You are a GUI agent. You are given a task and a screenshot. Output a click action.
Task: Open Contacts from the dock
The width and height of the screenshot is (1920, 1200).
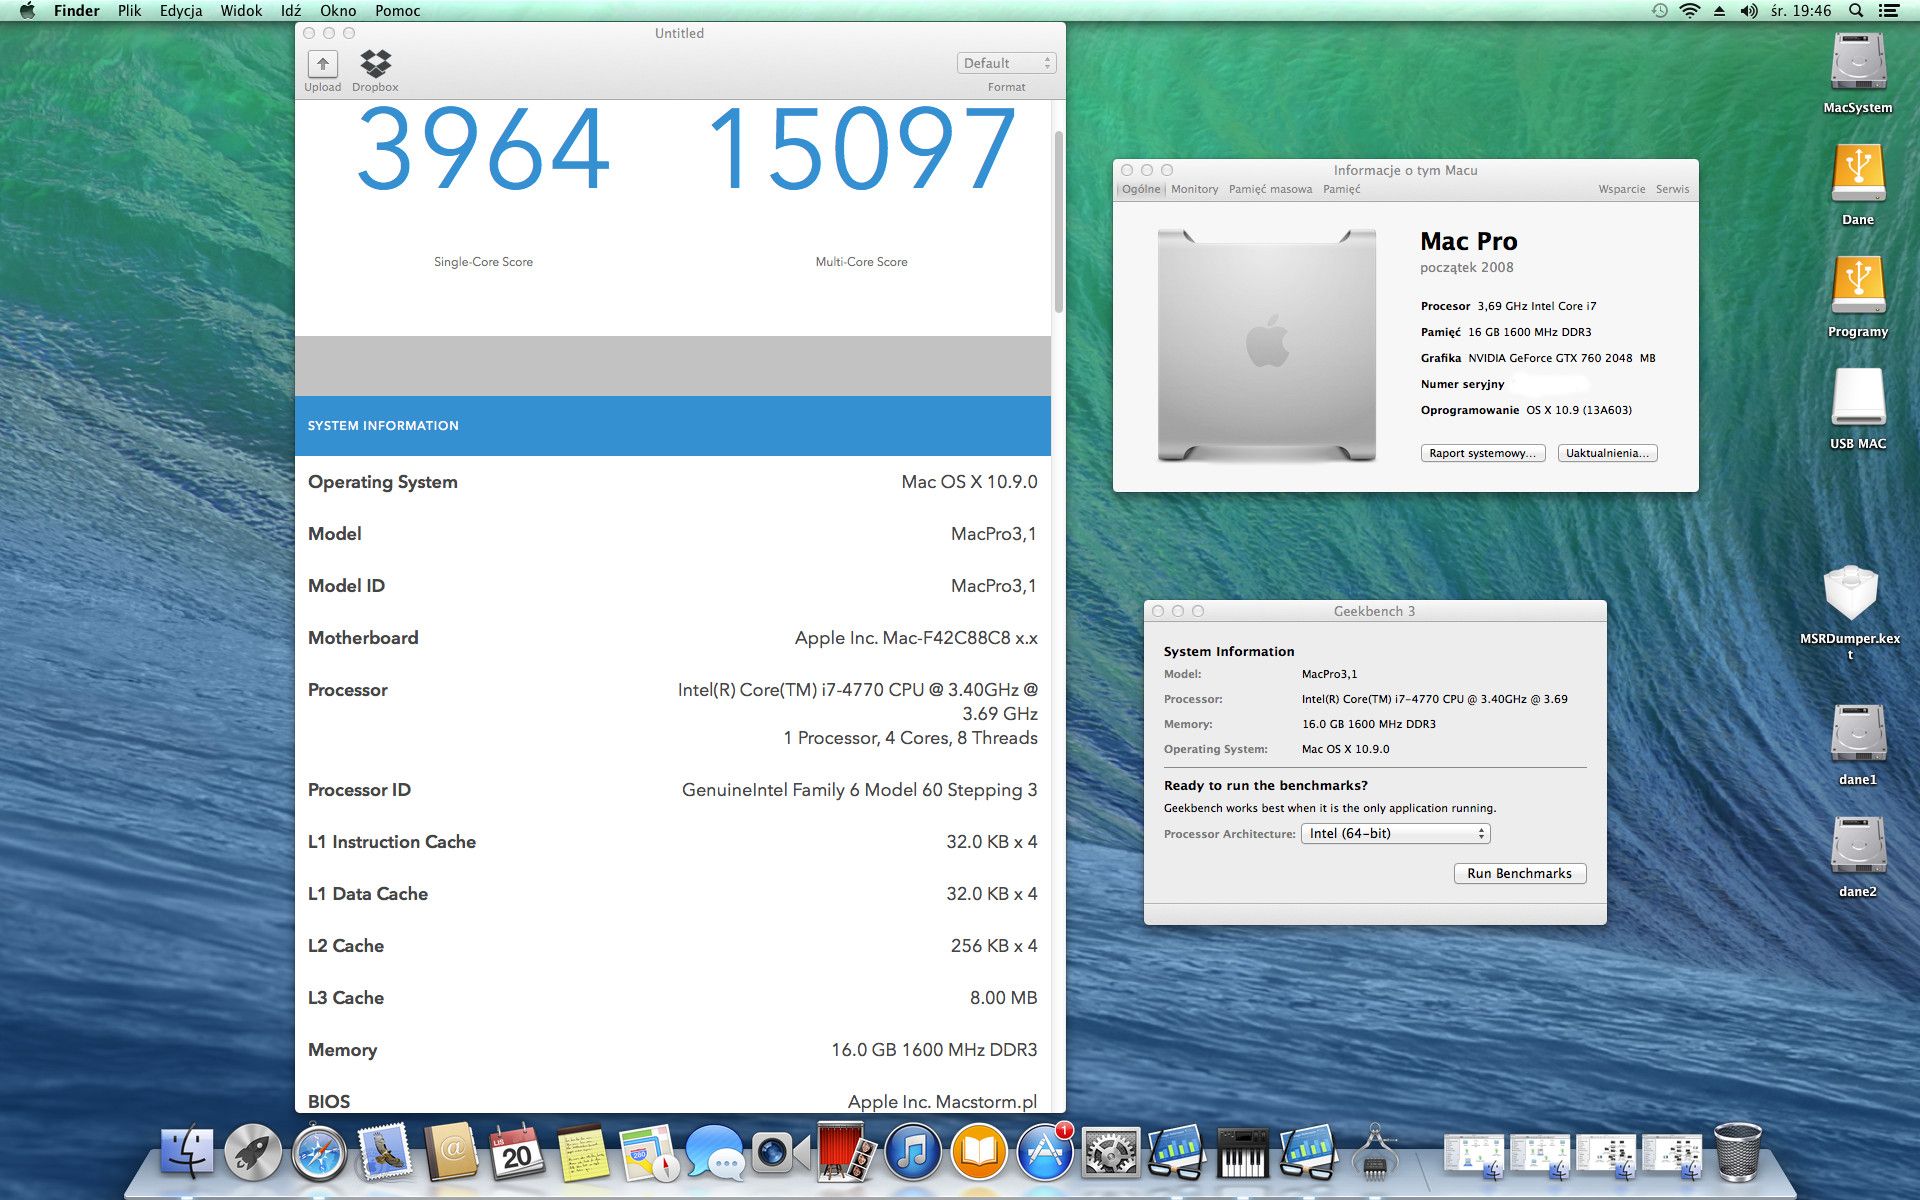click(x=452, y=1152)
